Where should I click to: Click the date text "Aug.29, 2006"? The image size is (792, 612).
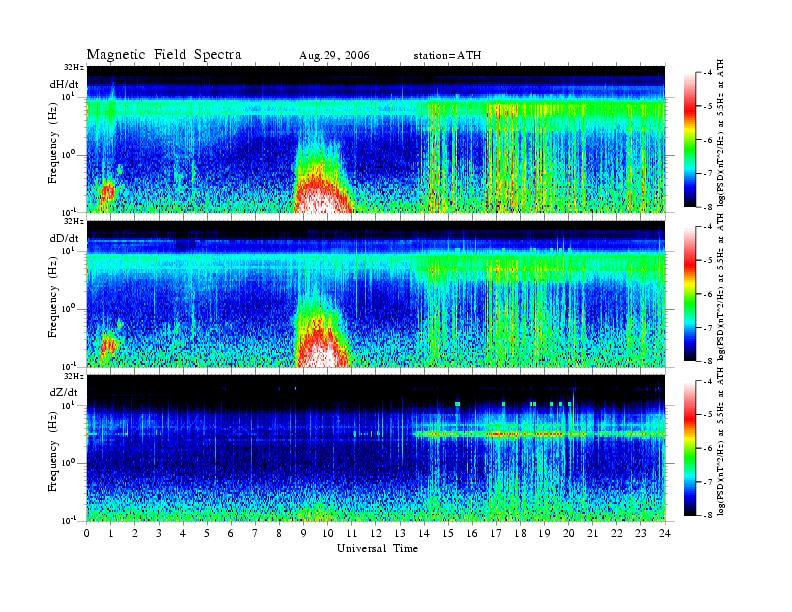pyautogui.click(x=334, y=56)
